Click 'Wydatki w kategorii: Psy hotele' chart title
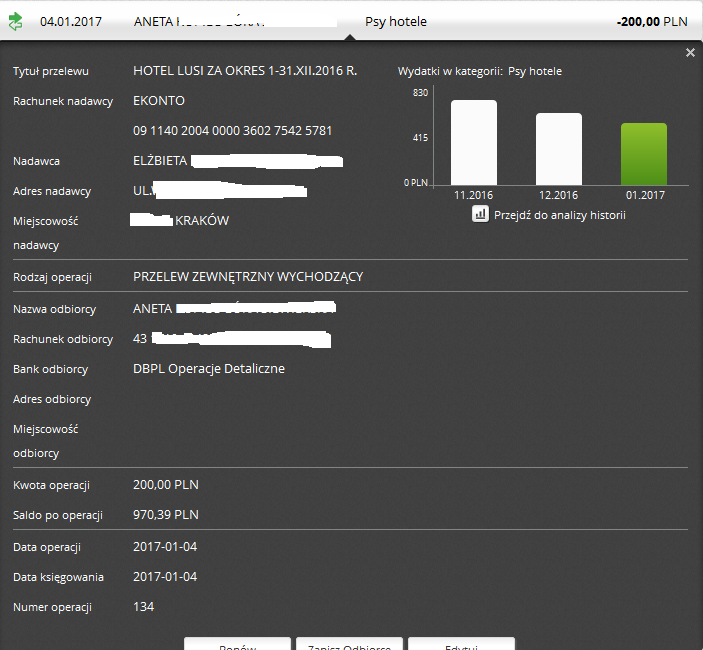Viewport: 703px width, 650px height. point(480,71)
